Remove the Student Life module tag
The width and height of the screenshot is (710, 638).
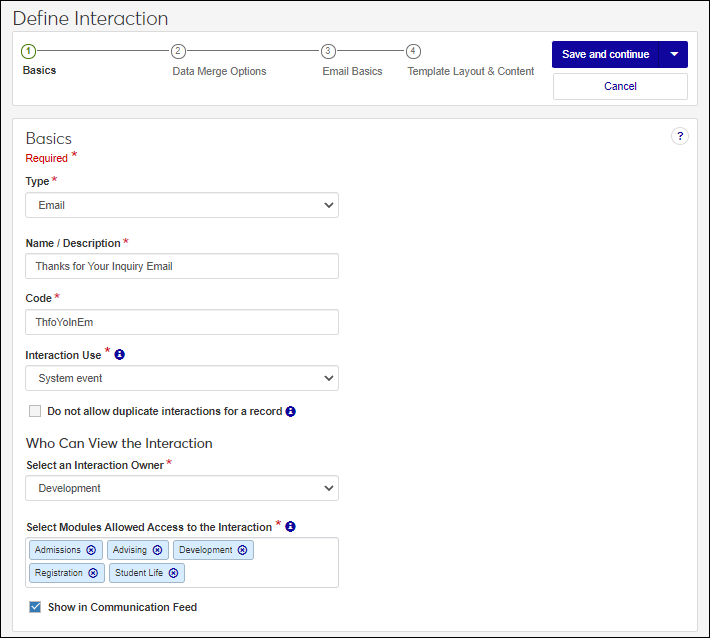173,573
